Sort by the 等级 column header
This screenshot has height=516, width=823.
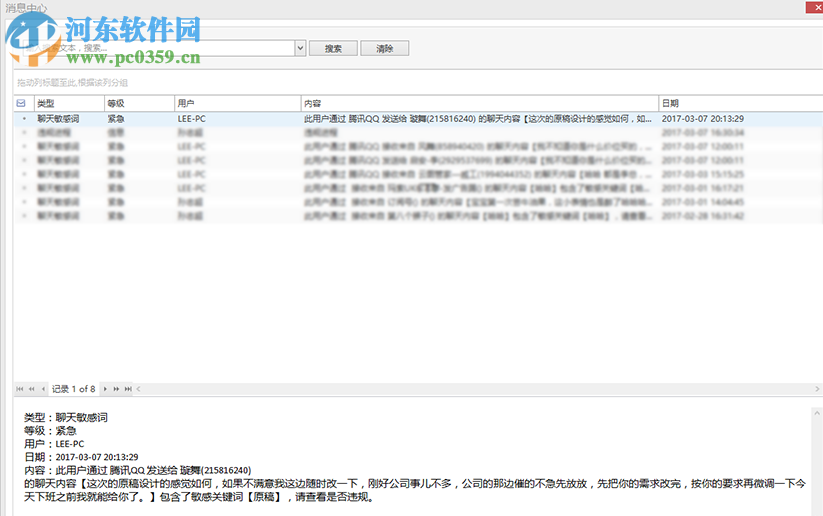tap(139, 103)
